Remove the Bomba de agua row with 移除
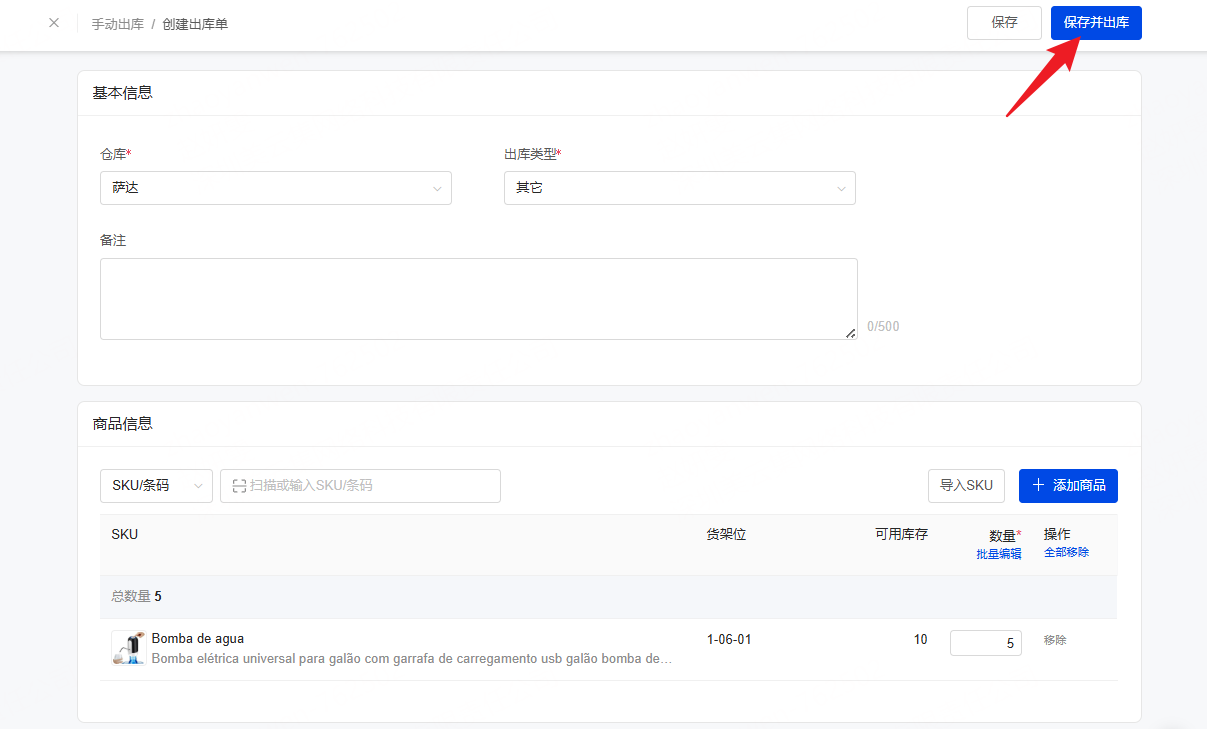Viewport: 1207px width, 729px height. [x=1055, y=640]
